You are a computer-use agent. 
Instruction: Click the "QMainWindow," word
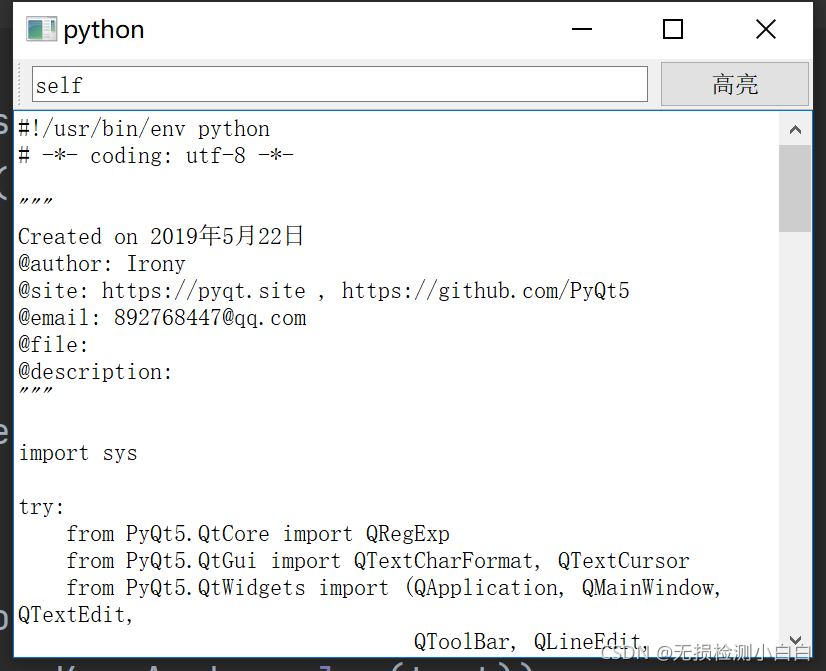tap(652, 588)
